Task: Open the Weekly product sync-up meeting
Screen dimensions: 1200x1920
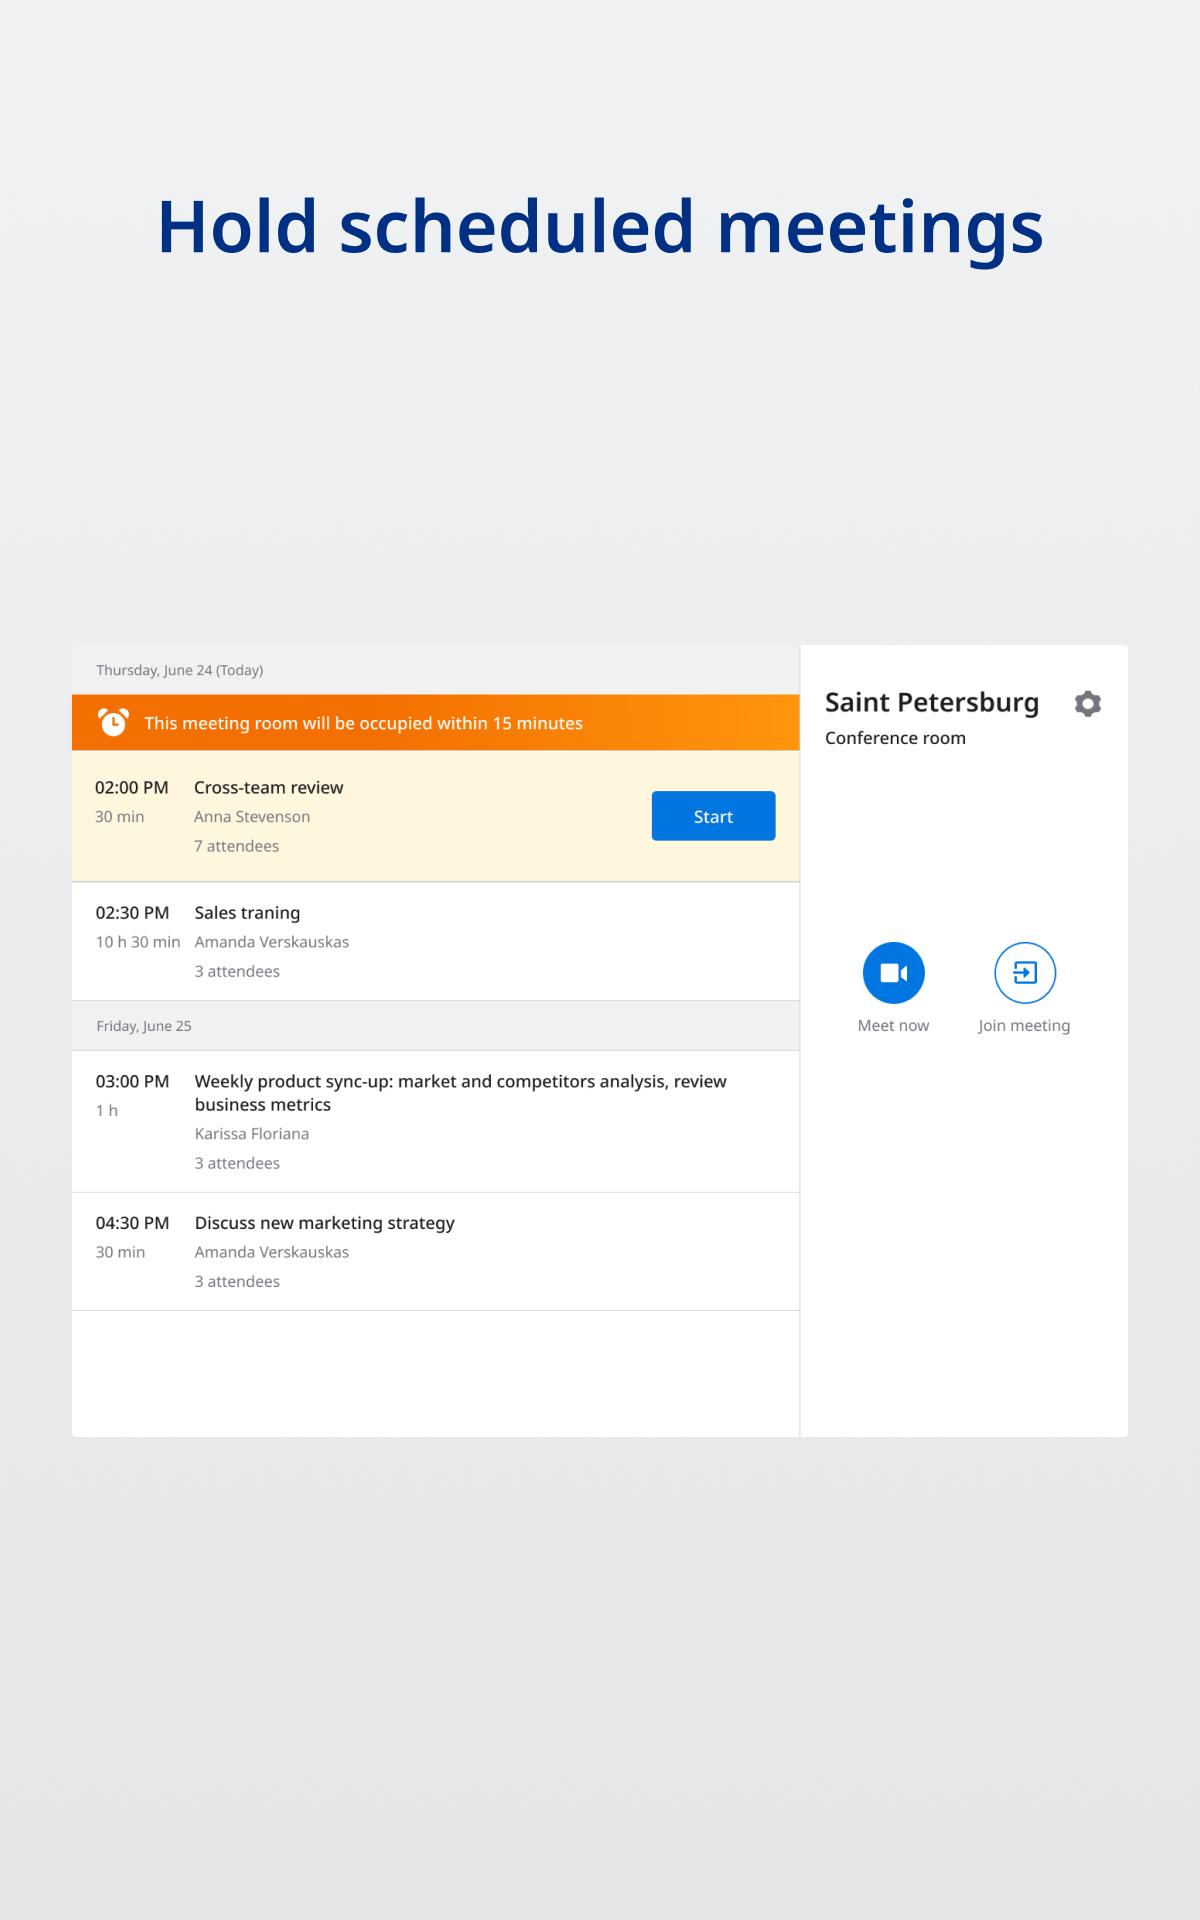Action: (435, 1121)
